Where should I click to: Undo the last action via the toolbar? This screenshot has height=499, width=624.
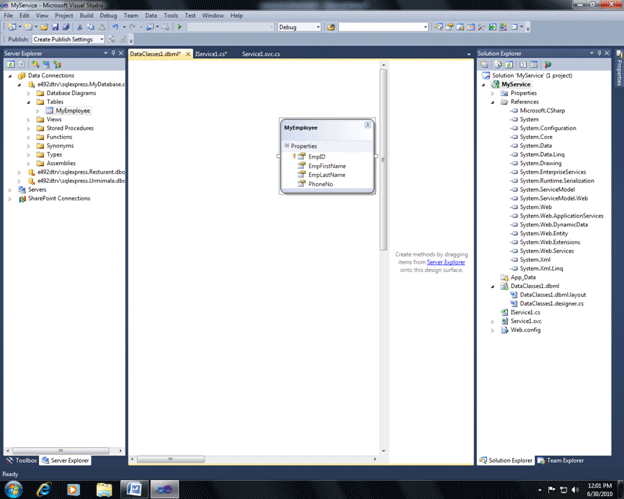click(x=115, y=27)
